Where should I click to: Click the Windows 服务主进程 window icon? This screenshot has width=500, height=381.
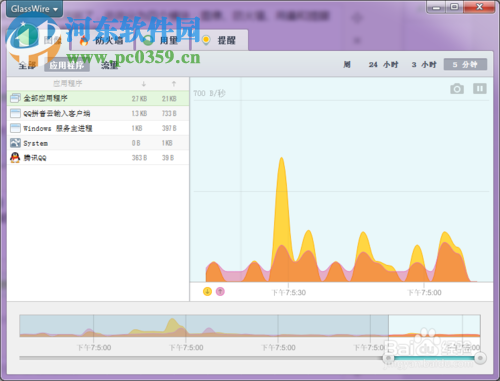click(x=15, y=128)
